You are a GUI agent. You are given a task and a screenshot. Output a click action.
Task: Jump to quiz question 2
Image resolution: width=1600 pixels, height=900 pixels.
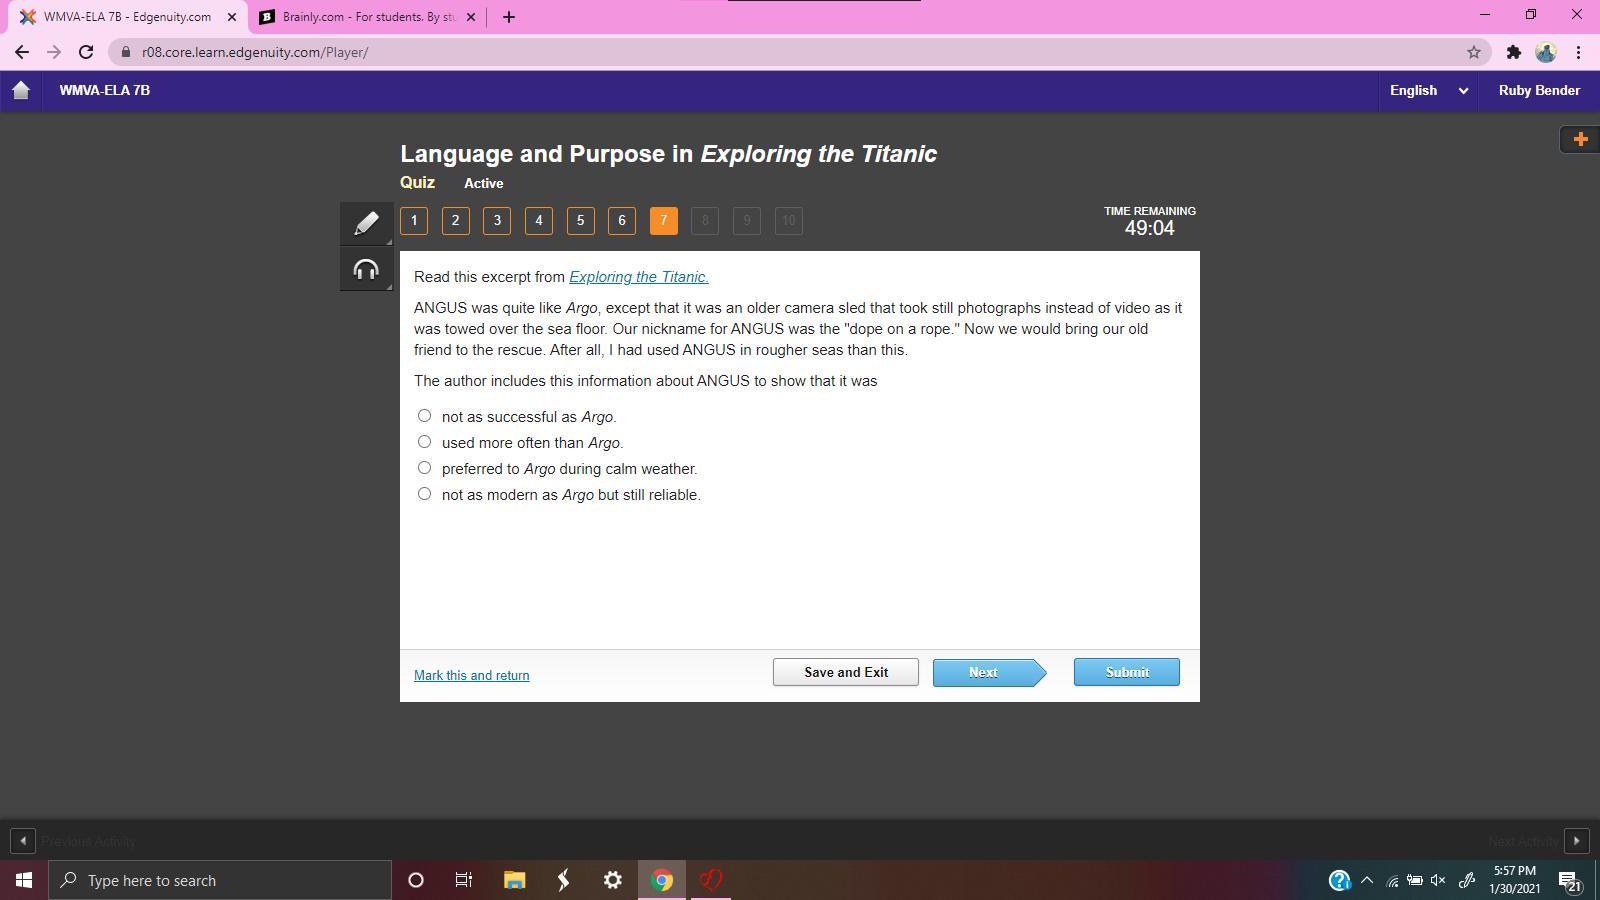[455, 221]
